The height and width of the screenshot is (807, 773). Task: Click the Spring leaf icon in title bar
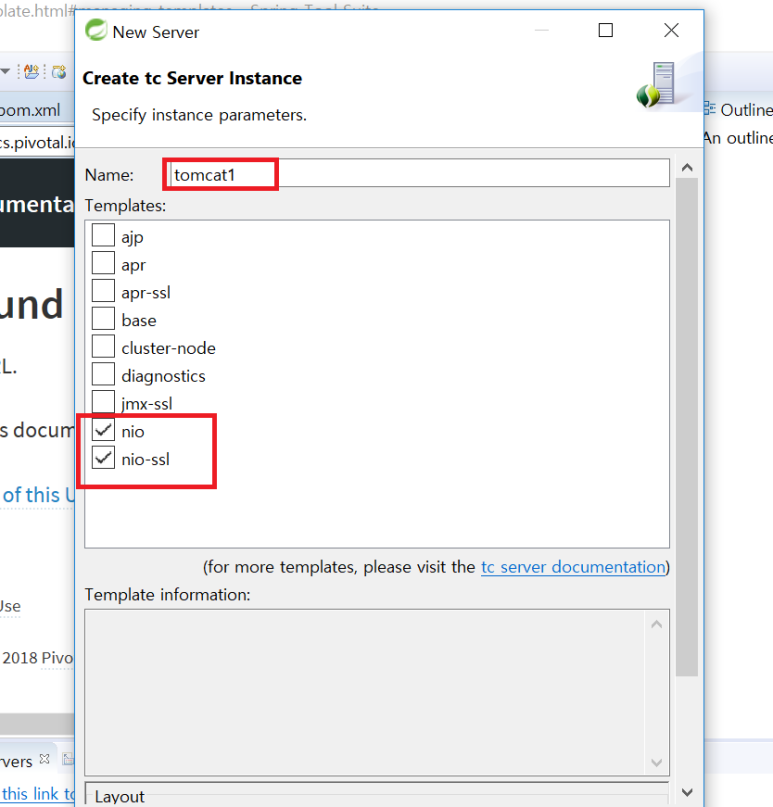coord(96,30)
